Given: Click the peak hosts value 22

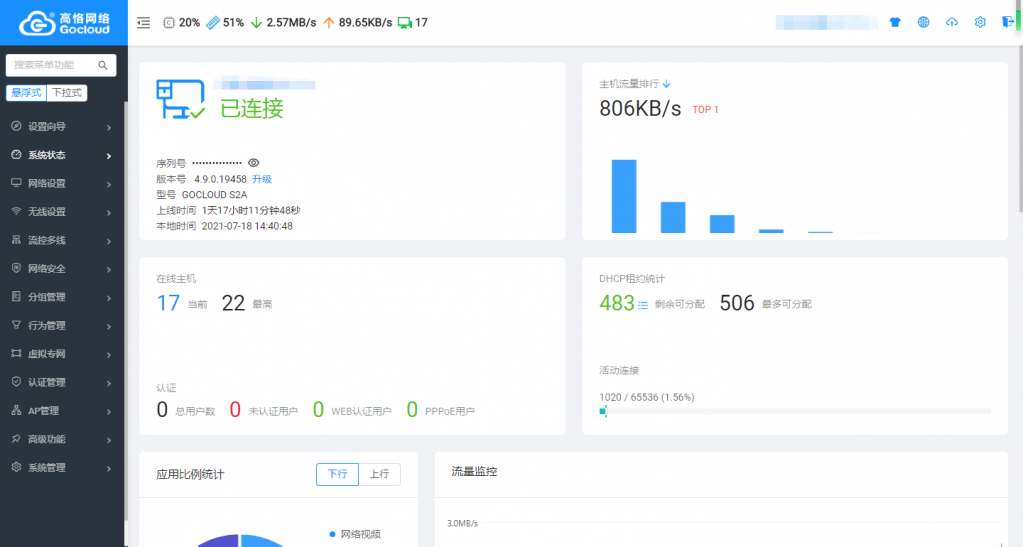Looking at the screenshot, I should 233,303.
